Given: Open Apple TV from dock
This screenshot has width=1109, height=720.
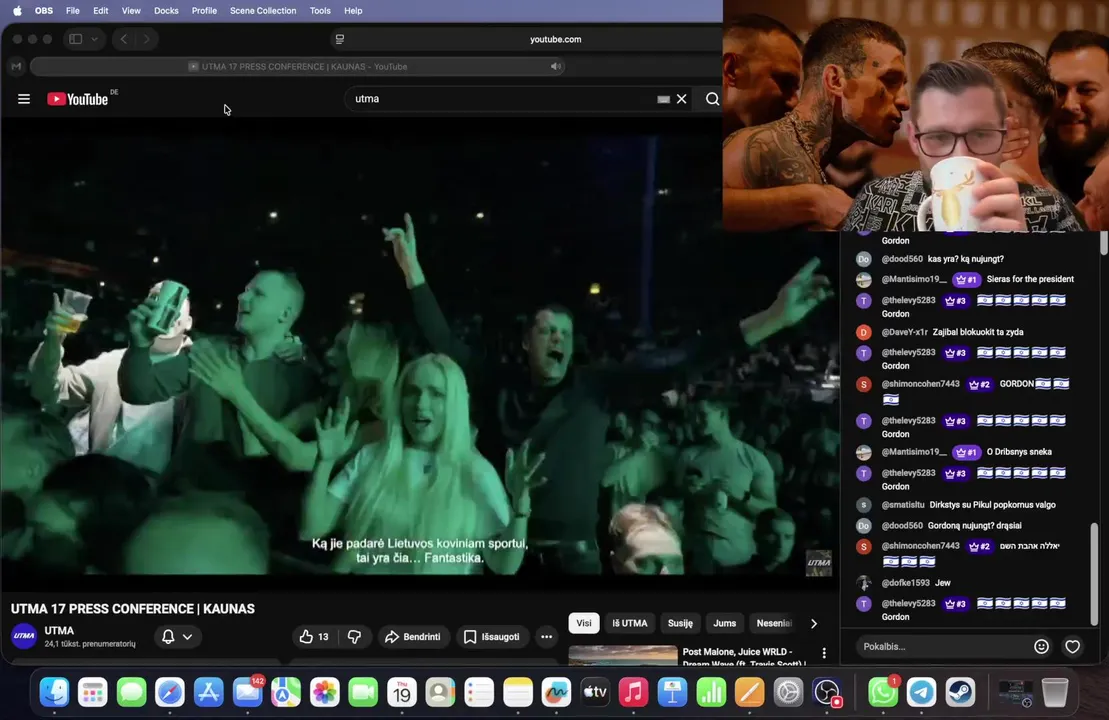Looking at the screenshot, I should pyautogui.click(x=595, y=692).
